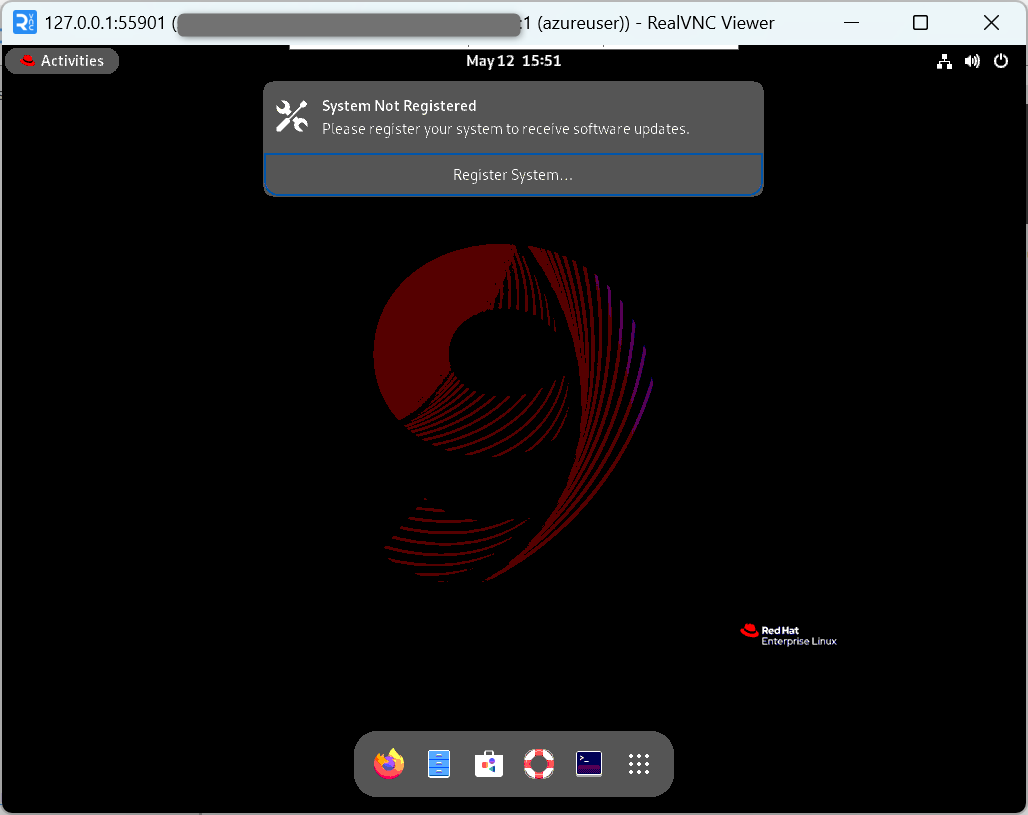Click the tools icon in the notification
The width and height of the screenshot is (1028, 815).
[x=292, y=117]
